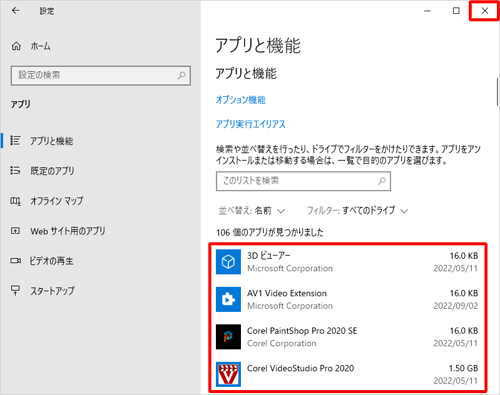Click the list icon beside アプリと機能
Viewport: 500px width, 395px height.
tap(15, 140)
